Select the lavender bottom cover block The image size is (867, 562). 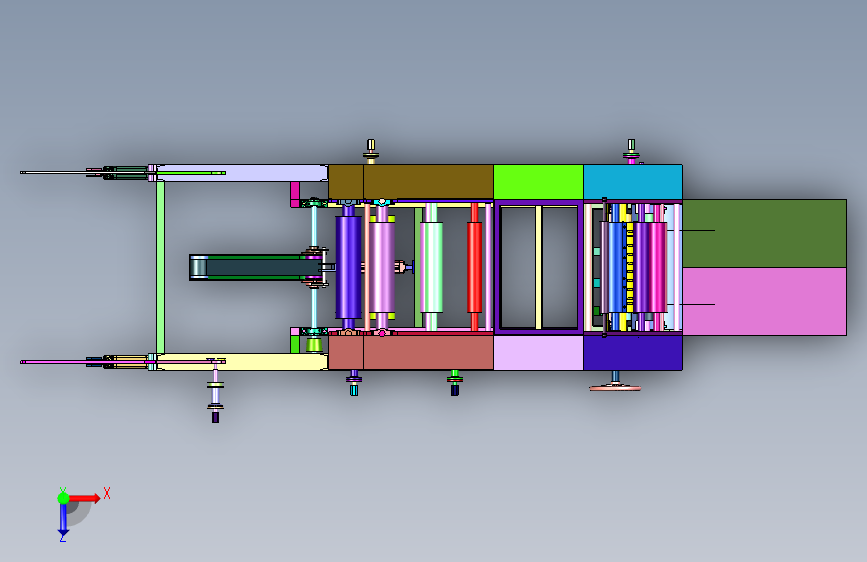click(538, 352)
